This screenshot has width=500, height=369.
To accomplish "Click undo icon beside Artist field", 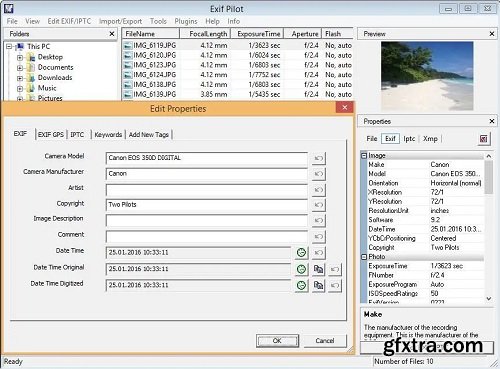I will tap(319, 190).
